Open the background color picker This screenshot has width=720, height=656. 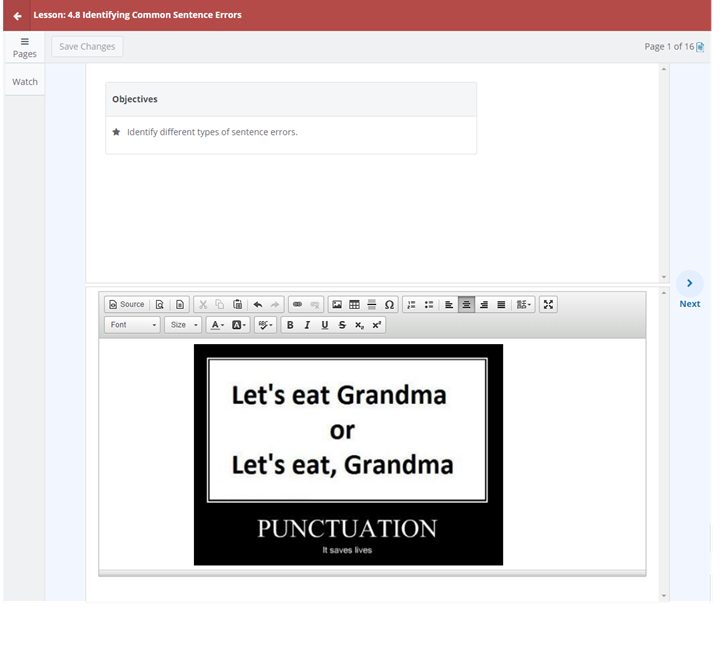[239, 325]
